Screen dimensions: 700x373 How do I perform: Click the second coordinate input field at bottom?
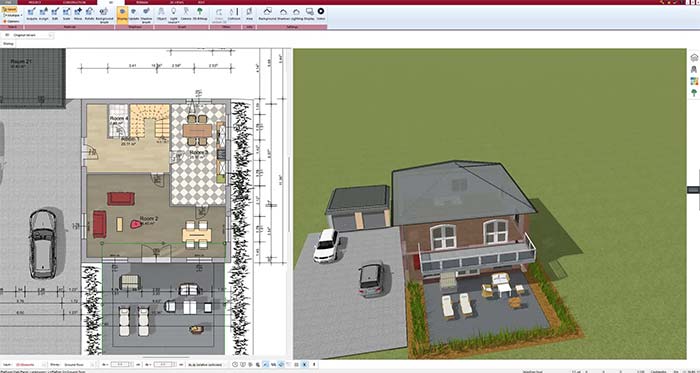[x=163, y=365]
